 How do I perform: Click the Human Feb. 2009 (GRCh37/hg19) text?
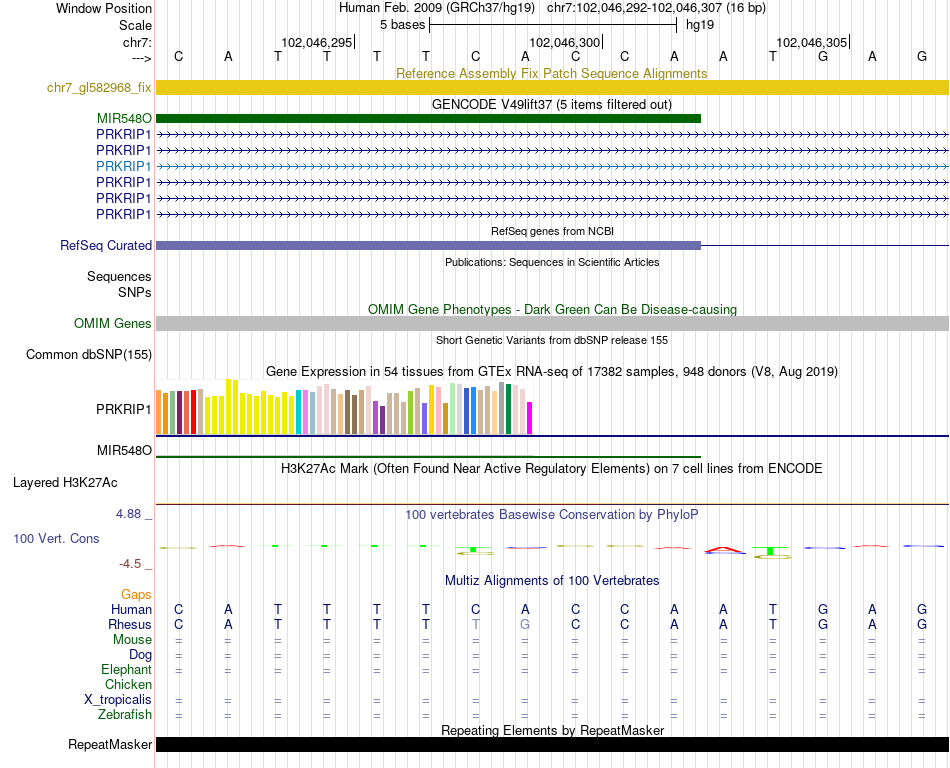tap(437, 8)
